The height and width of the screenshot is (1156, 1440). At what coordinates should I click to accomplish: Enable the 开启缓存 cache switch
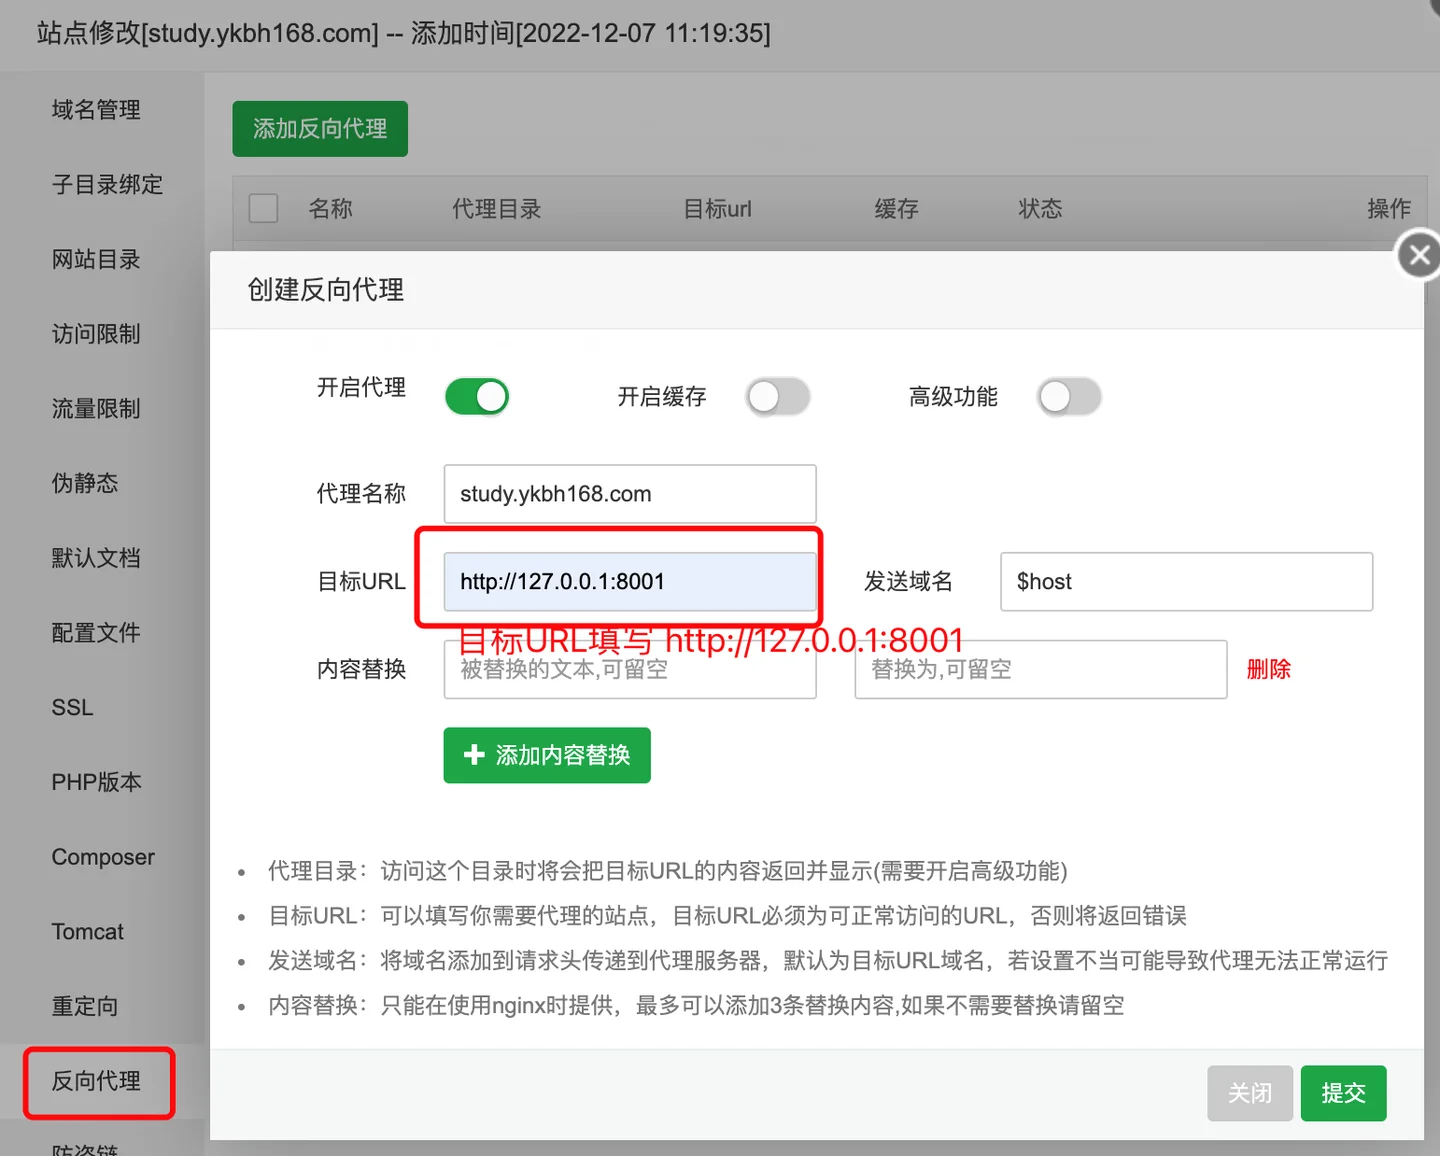(777, 397)
